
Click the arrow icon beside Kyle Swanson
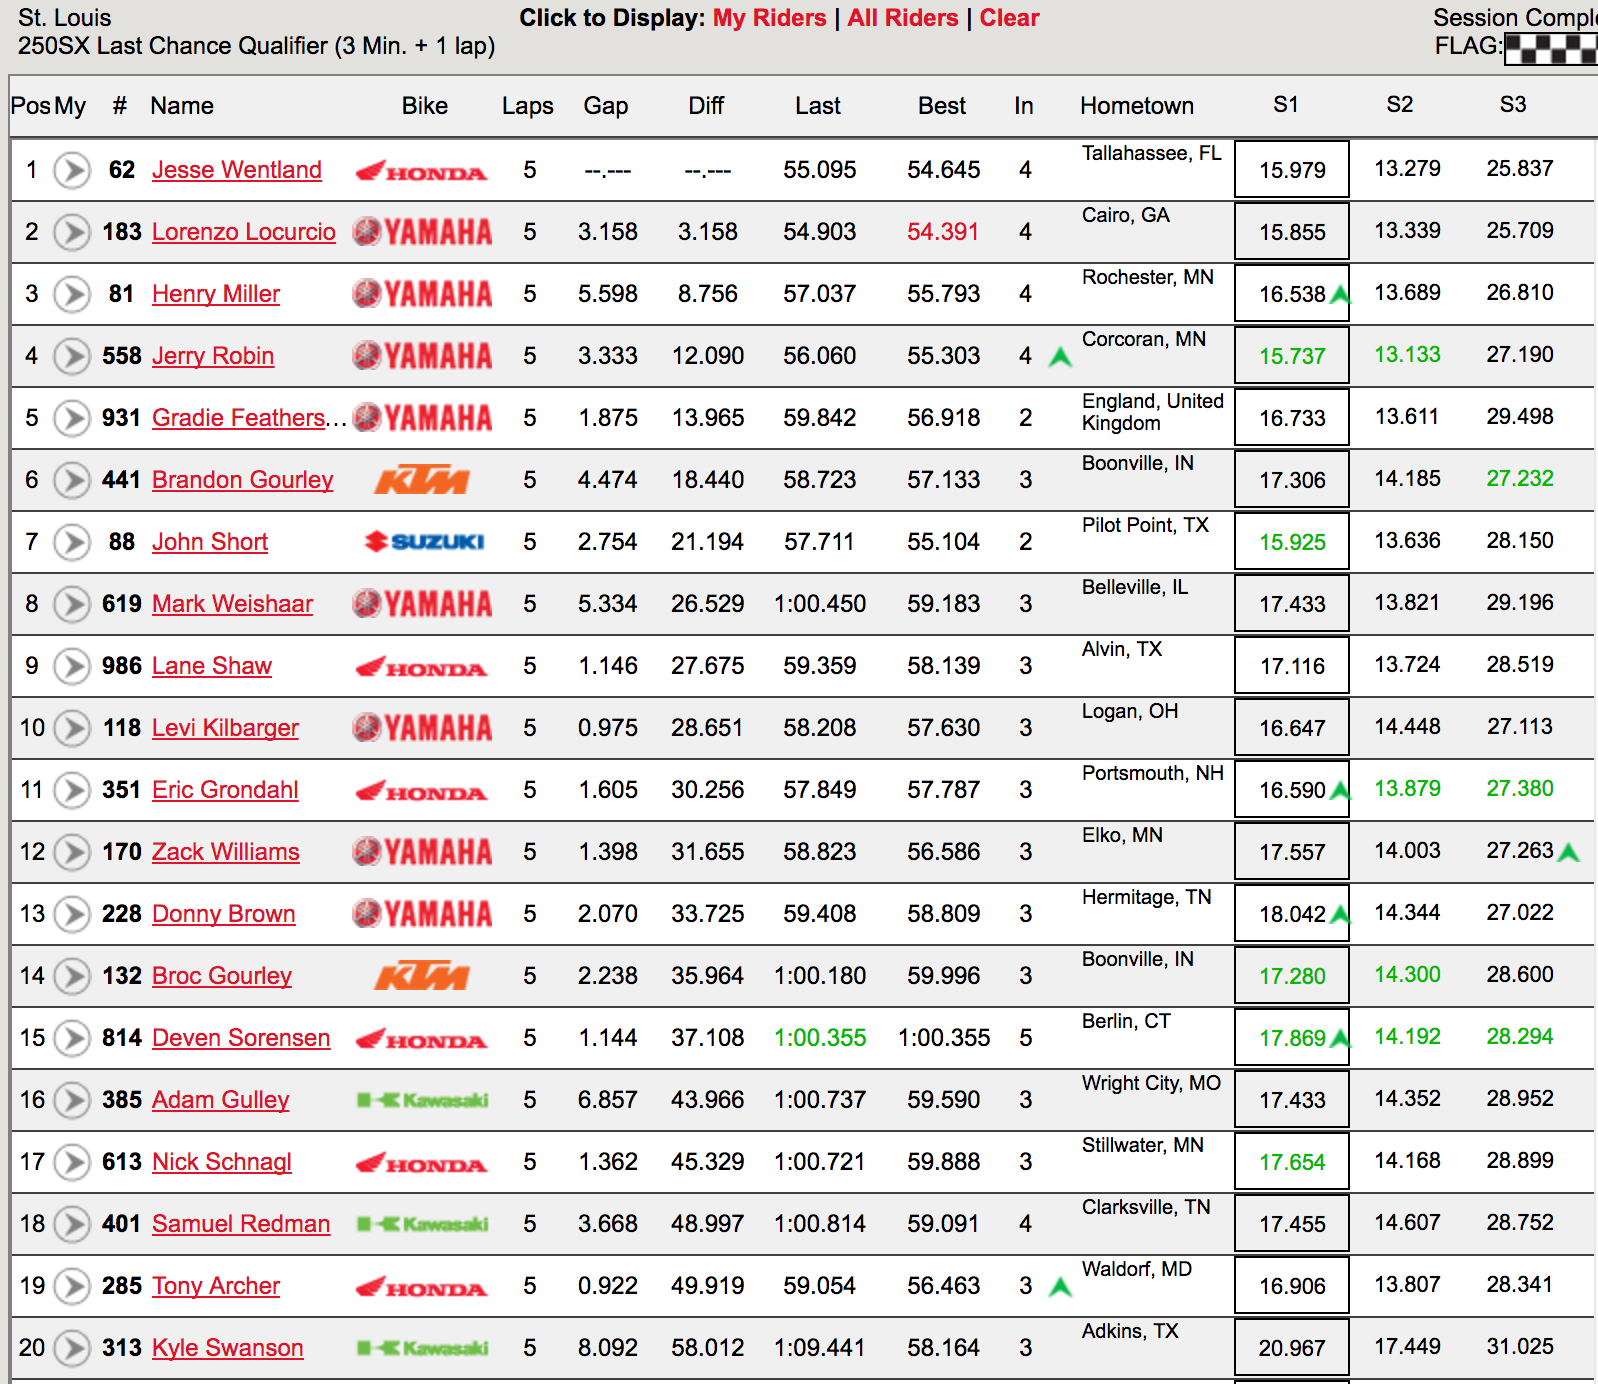[x=72, y=1348]
